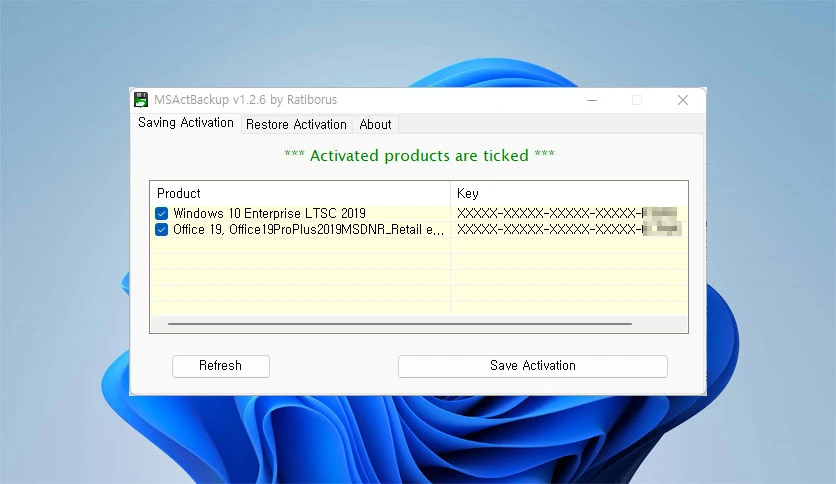836x484 pixels.
Task: Click the horizontal scrollbar in the product list
Action: [400, 324]
